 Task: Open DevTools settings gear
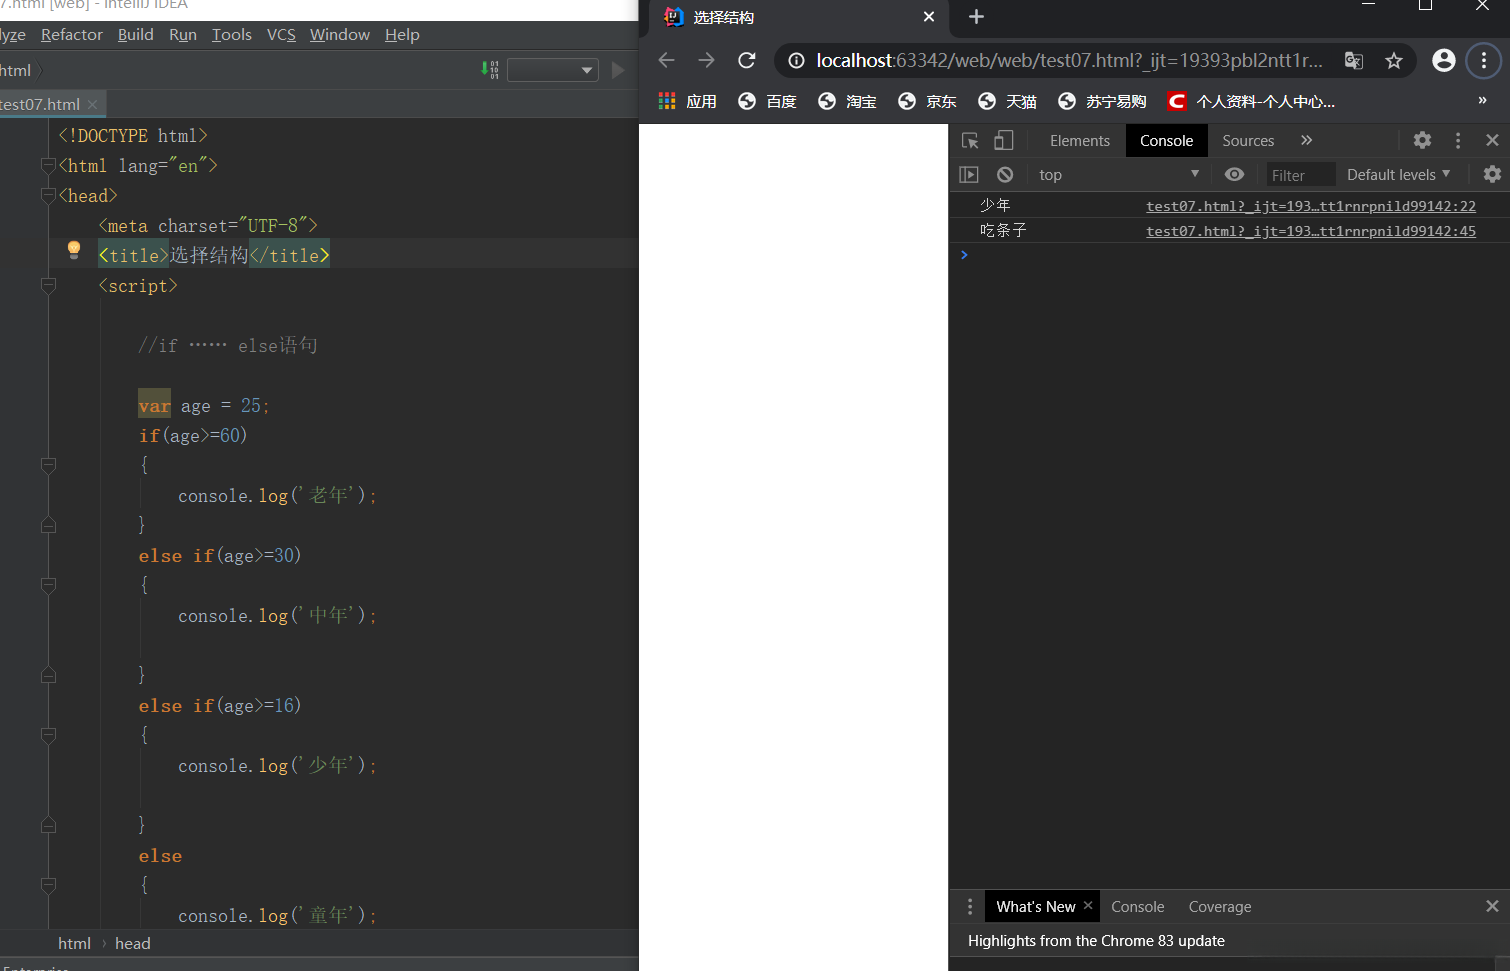(1422, 141)
